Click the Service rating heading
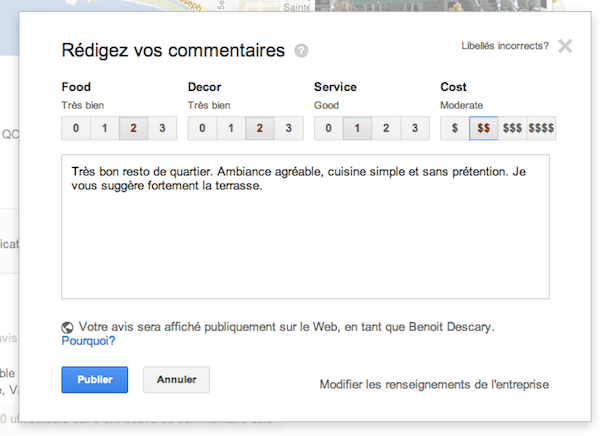Screen dimensions: 600x436 (335, 87)
